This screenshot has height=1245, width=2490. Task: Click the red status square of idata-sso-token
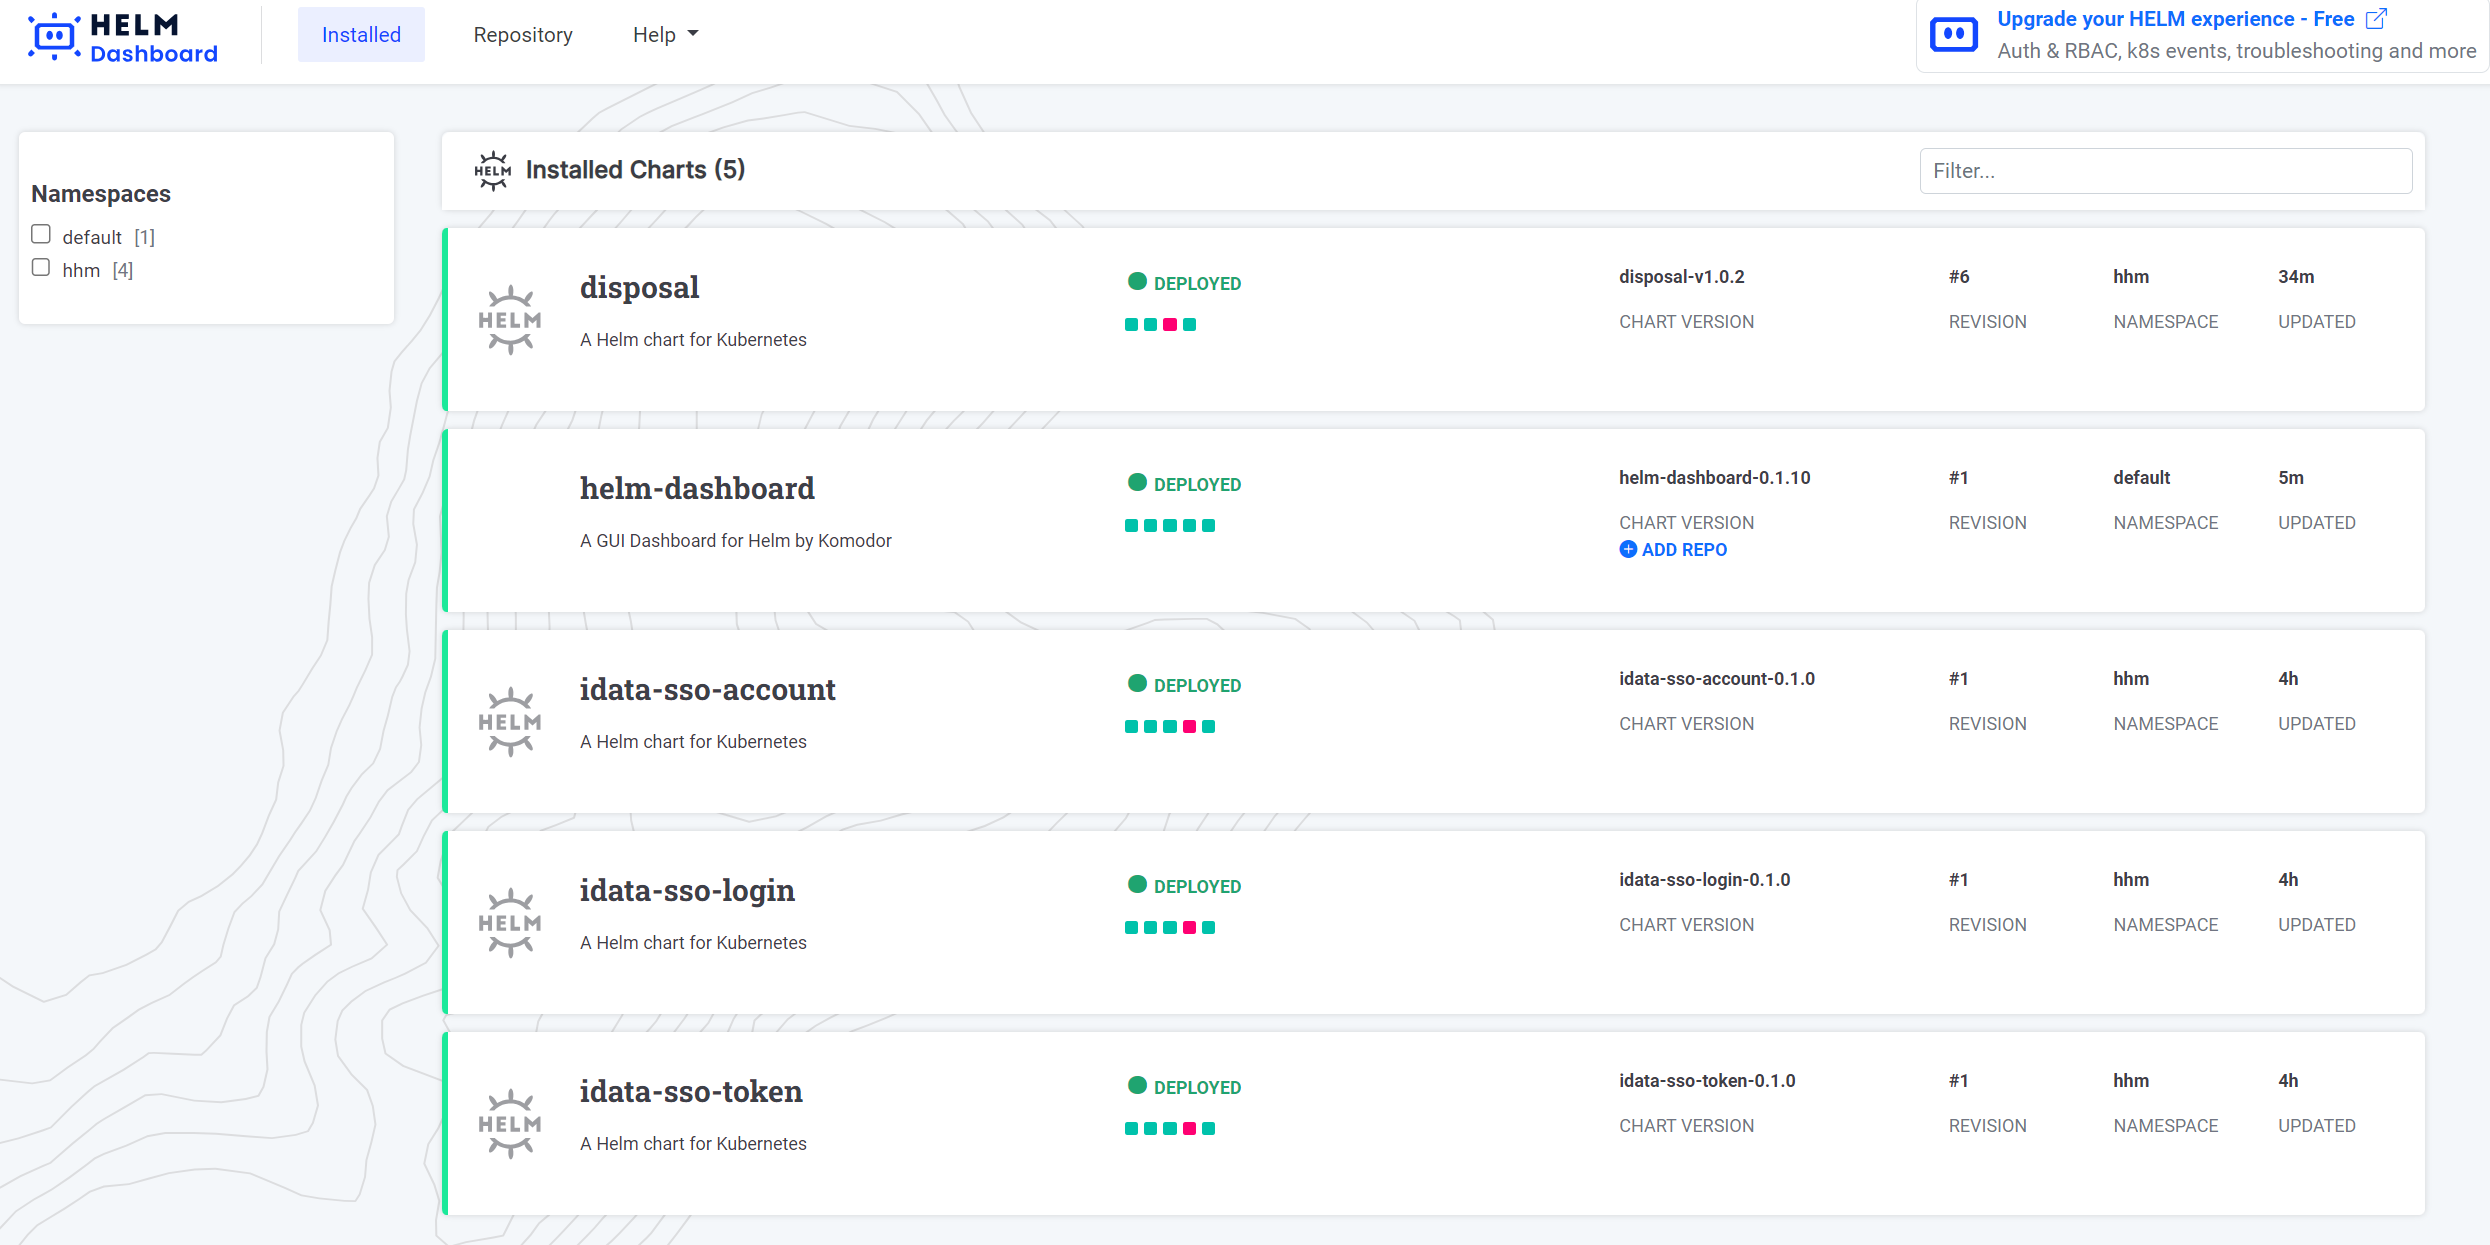pyautogui.click(x=1189, y=1129)
